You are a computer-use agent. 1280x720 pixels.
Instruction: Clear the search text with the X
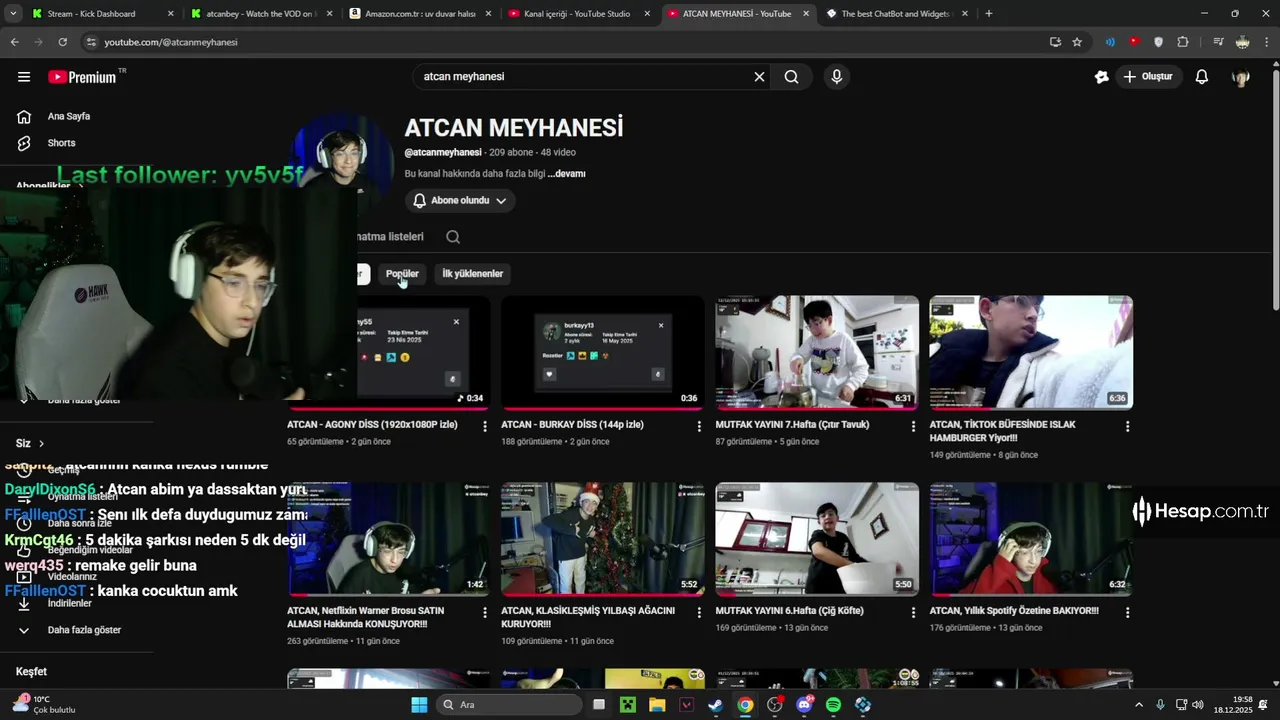click(x=759, y=77)
